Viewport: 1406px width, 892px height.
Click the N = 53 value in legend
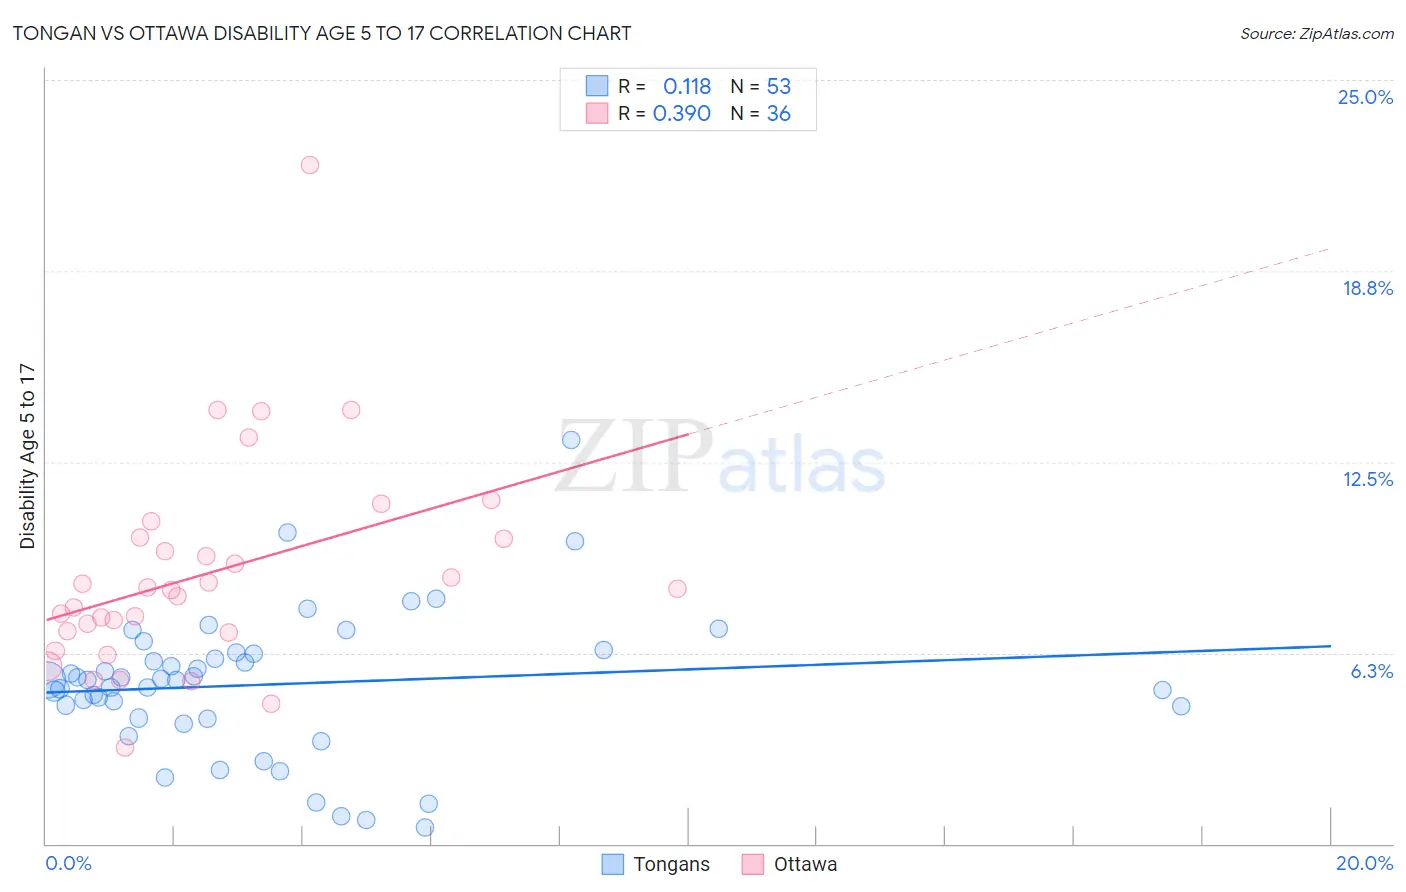[x=761, y=86]
